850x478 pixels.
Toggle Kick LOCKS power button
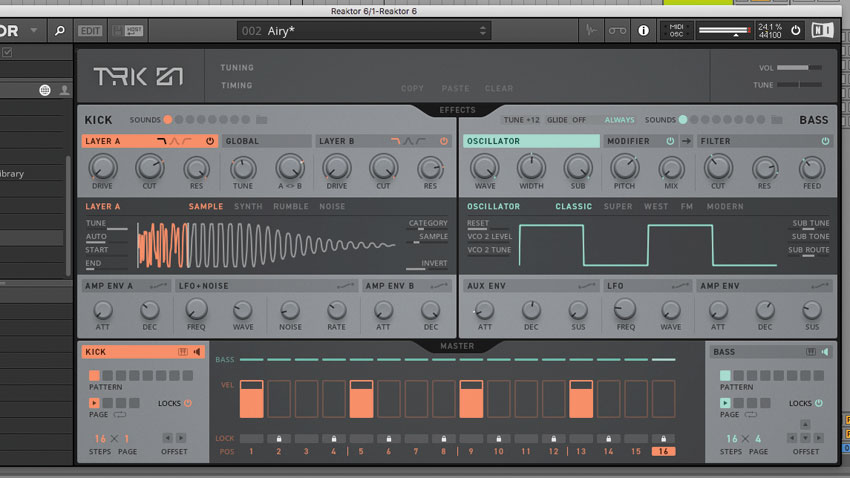coord(188,403)
